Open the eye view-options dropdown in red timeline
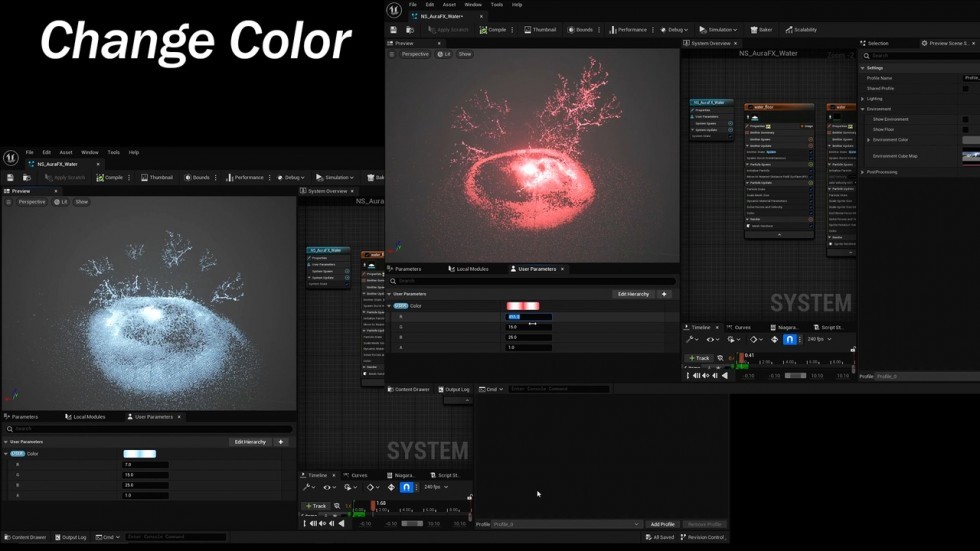 712,339
